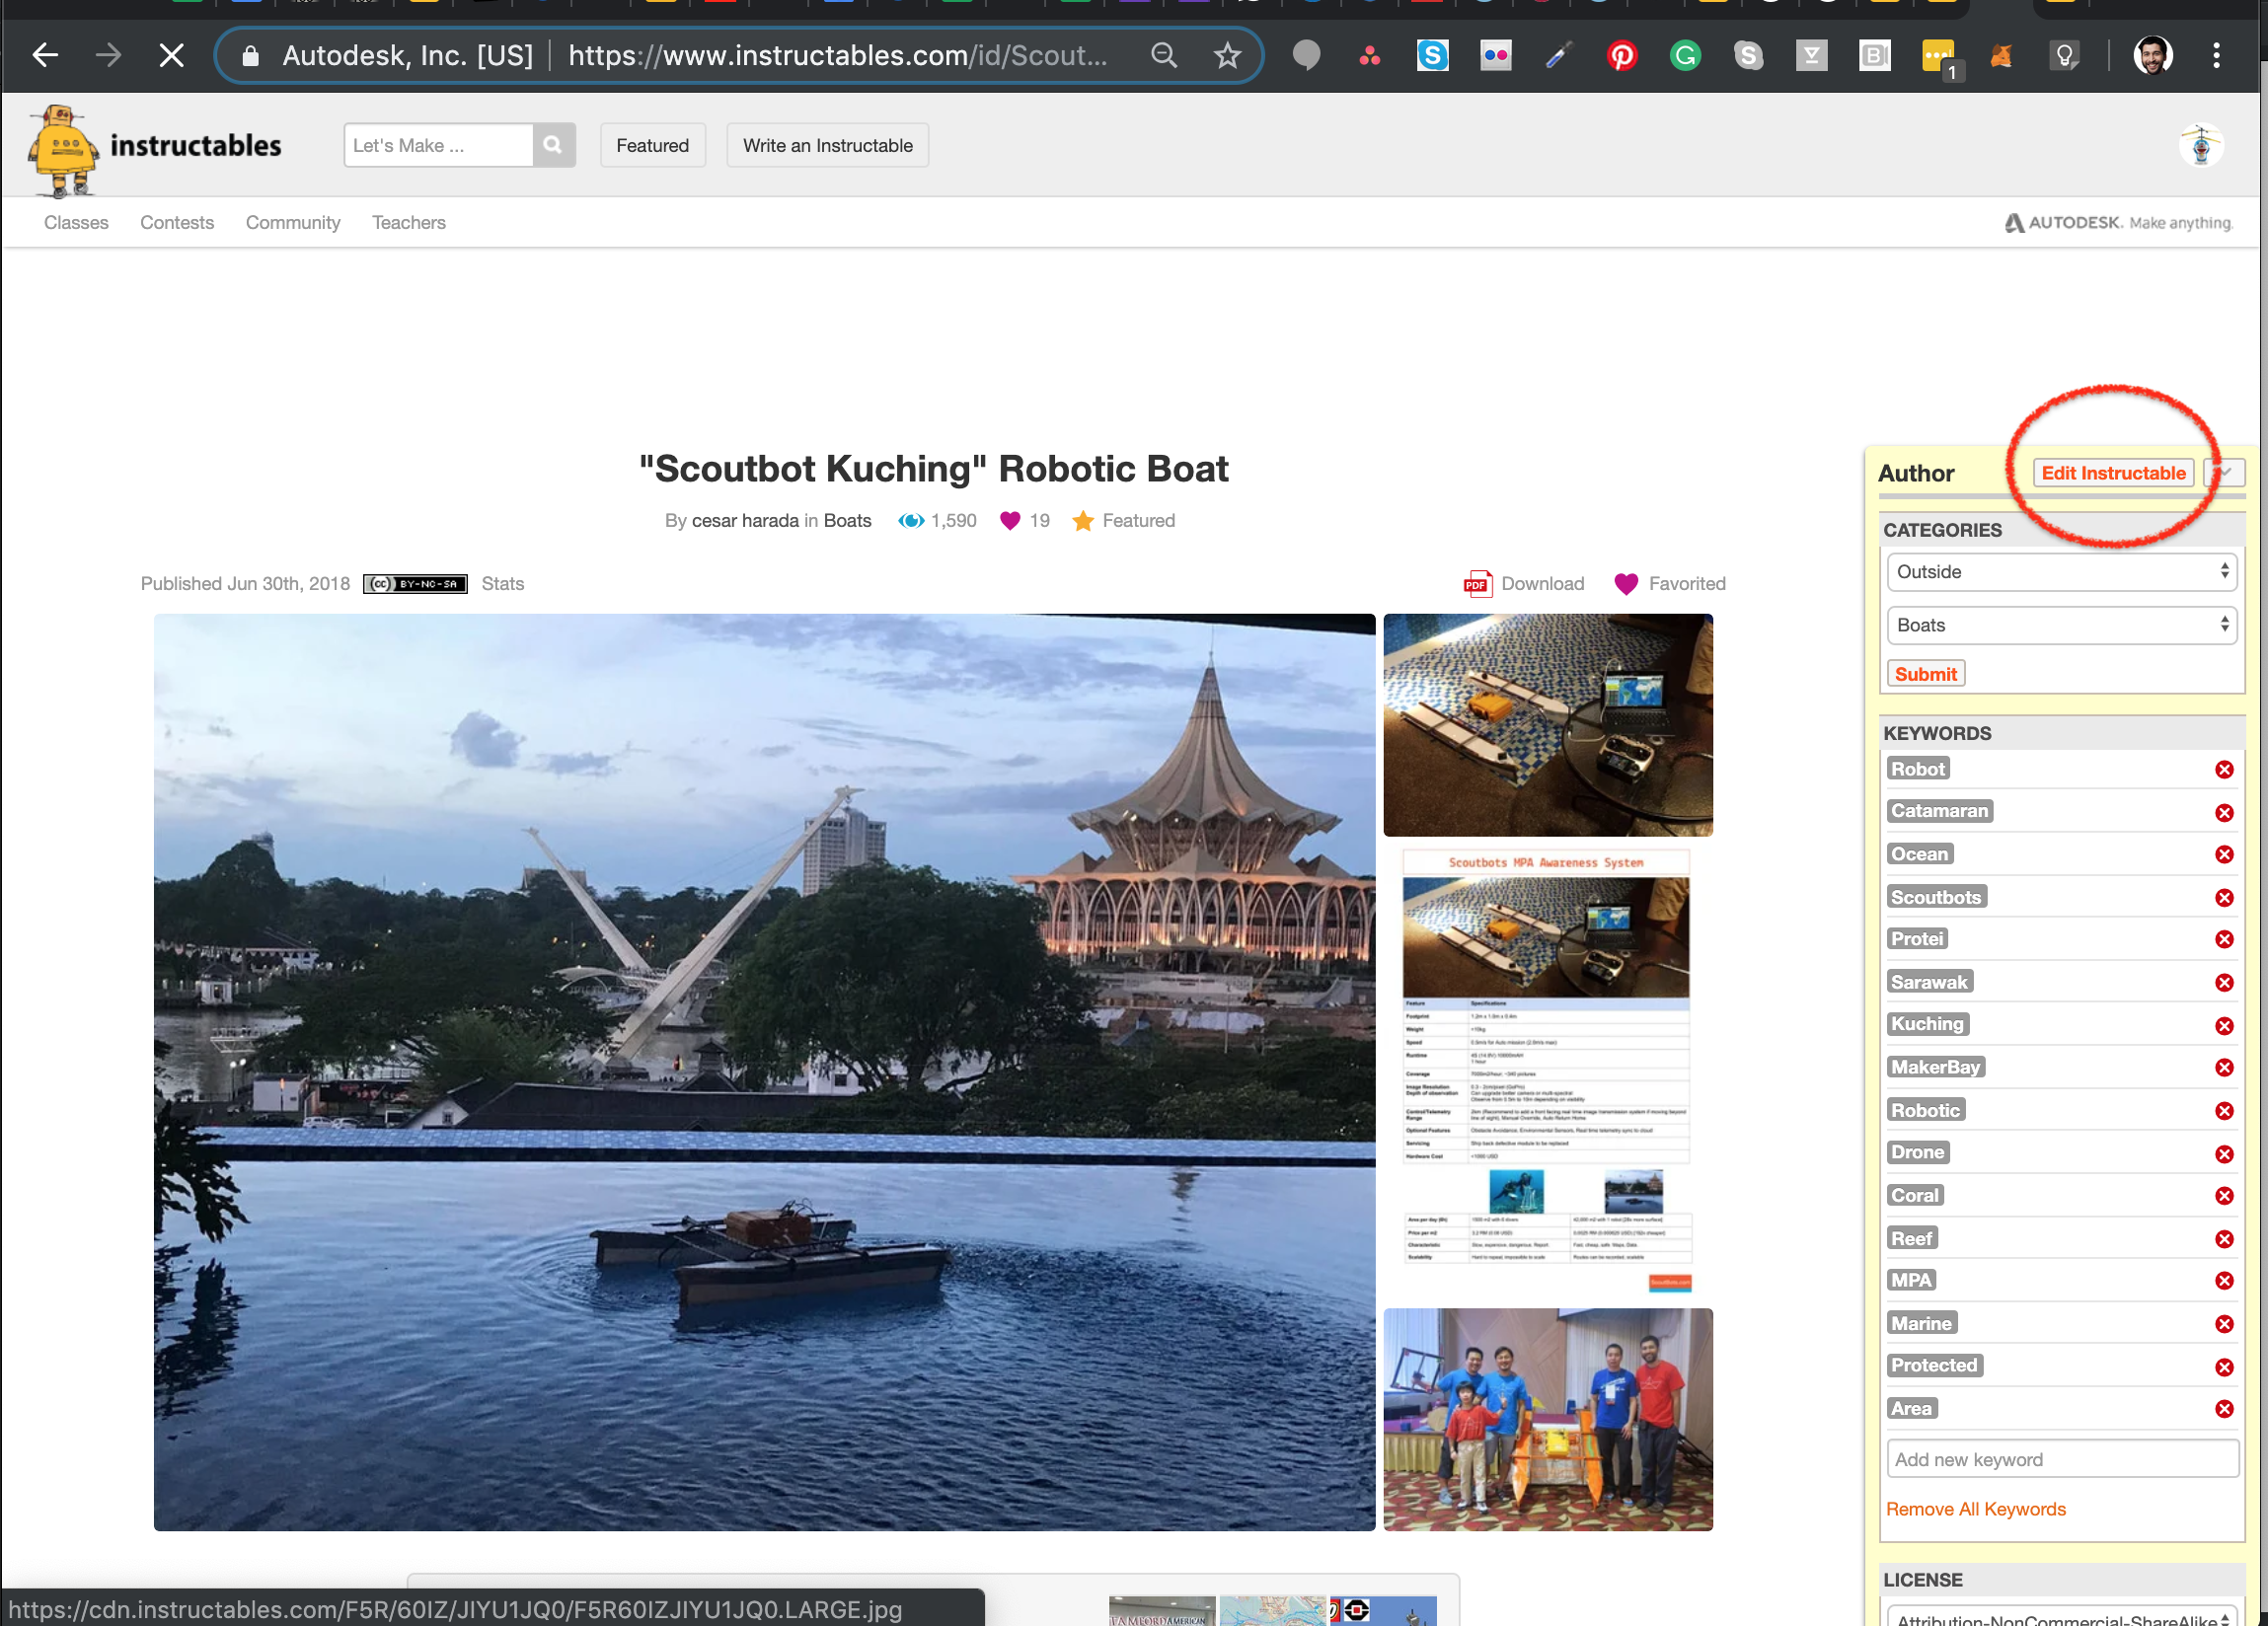Open the Flickr extension icon
Image resolution: width=2268 pixels, height=1626 pixels.
1495,55
